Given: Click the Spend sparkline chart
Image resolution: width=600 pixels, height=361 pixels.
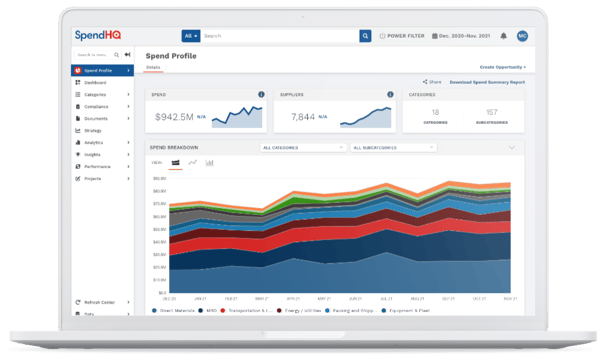Looking at the screenshot, I should (x=237, y=117).
